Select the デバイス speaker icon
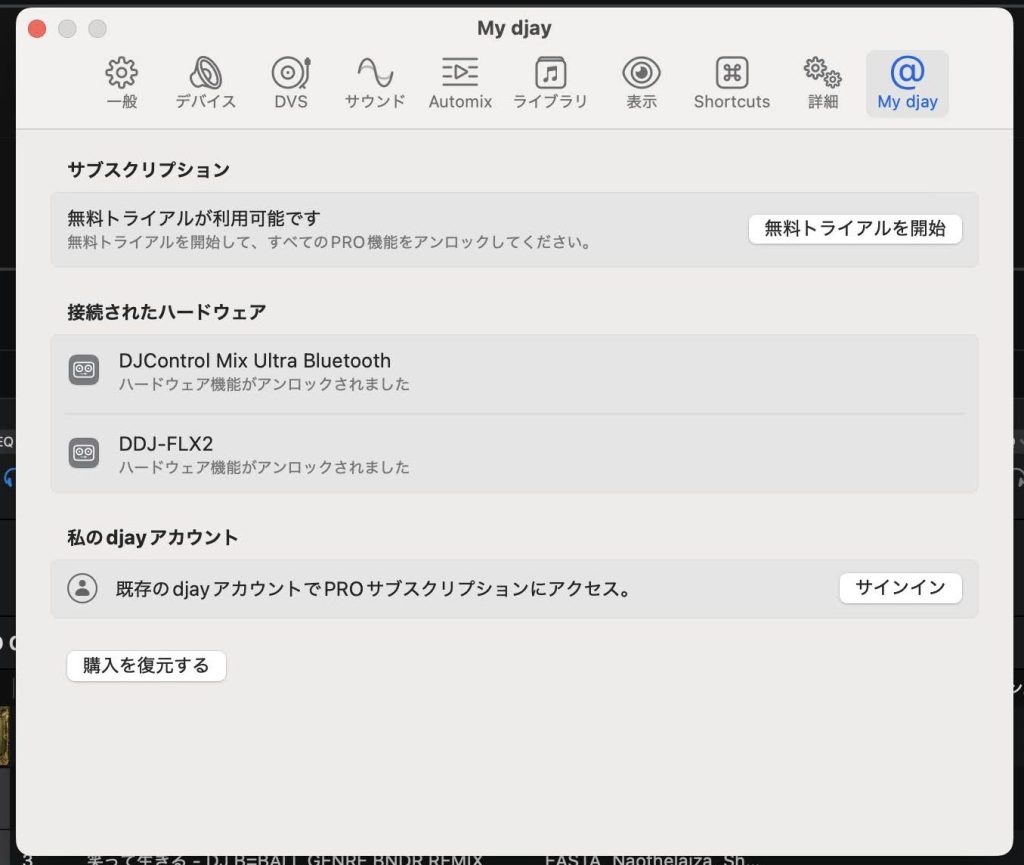Viewport: 1024px width, 865px height. coord(206,73)
